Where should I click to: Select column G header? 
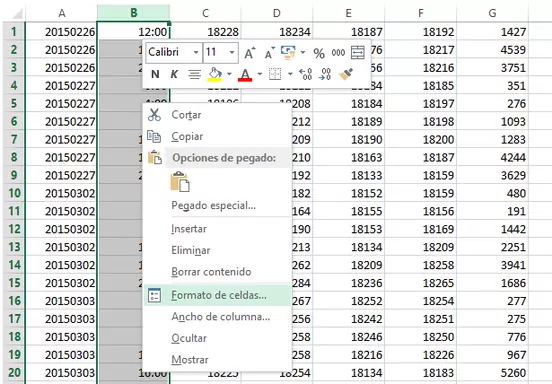[492, 13]
